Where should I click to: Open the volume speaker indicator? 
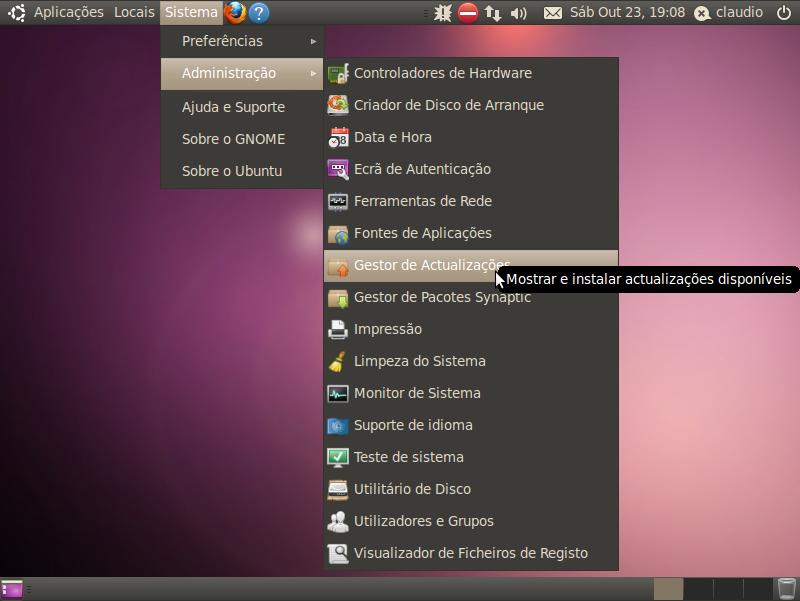pyautogui.click(x=518, y=13)
